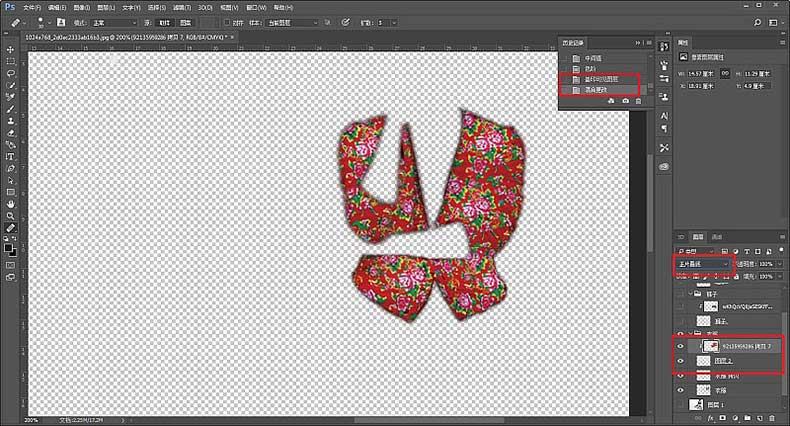Click the 图案 button in options bar
The height and width of the screenshot is (426, 790).
[x=186, y=22]
